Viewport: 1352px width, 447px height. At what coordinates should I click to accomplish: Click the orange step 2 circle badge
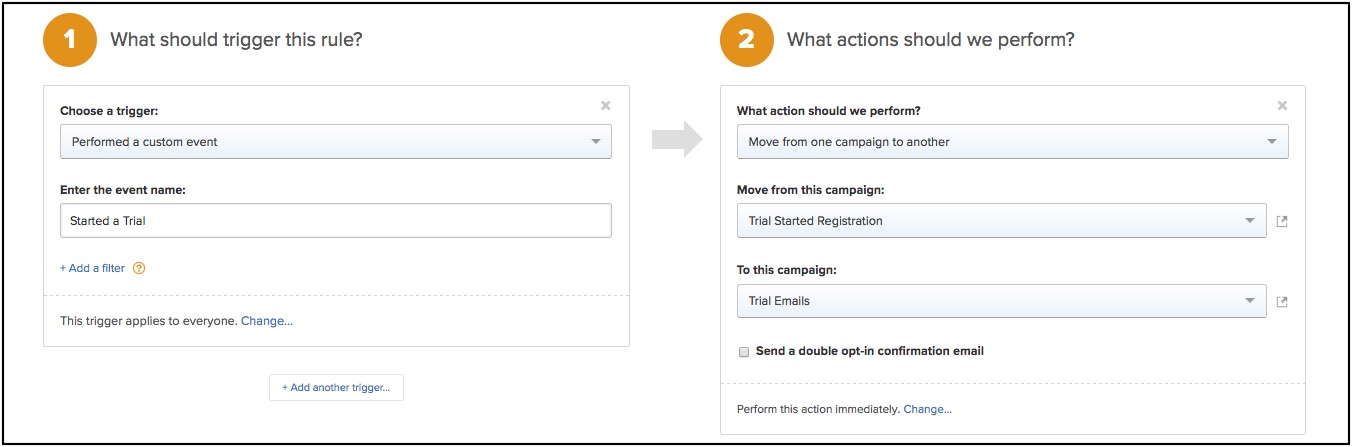point(745,41)
